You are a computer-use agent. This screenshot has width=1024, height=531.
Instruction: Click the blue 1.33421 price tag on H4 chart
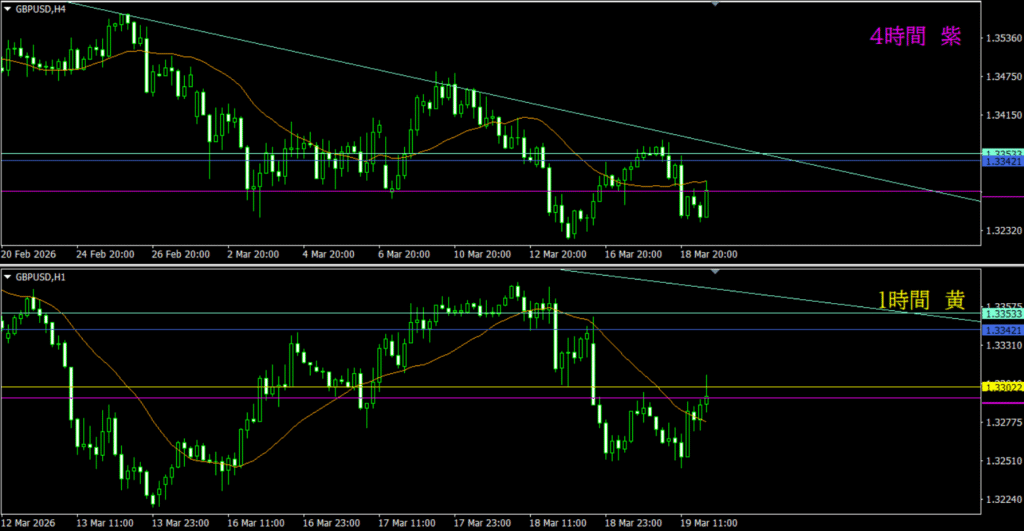[1002, 161]
